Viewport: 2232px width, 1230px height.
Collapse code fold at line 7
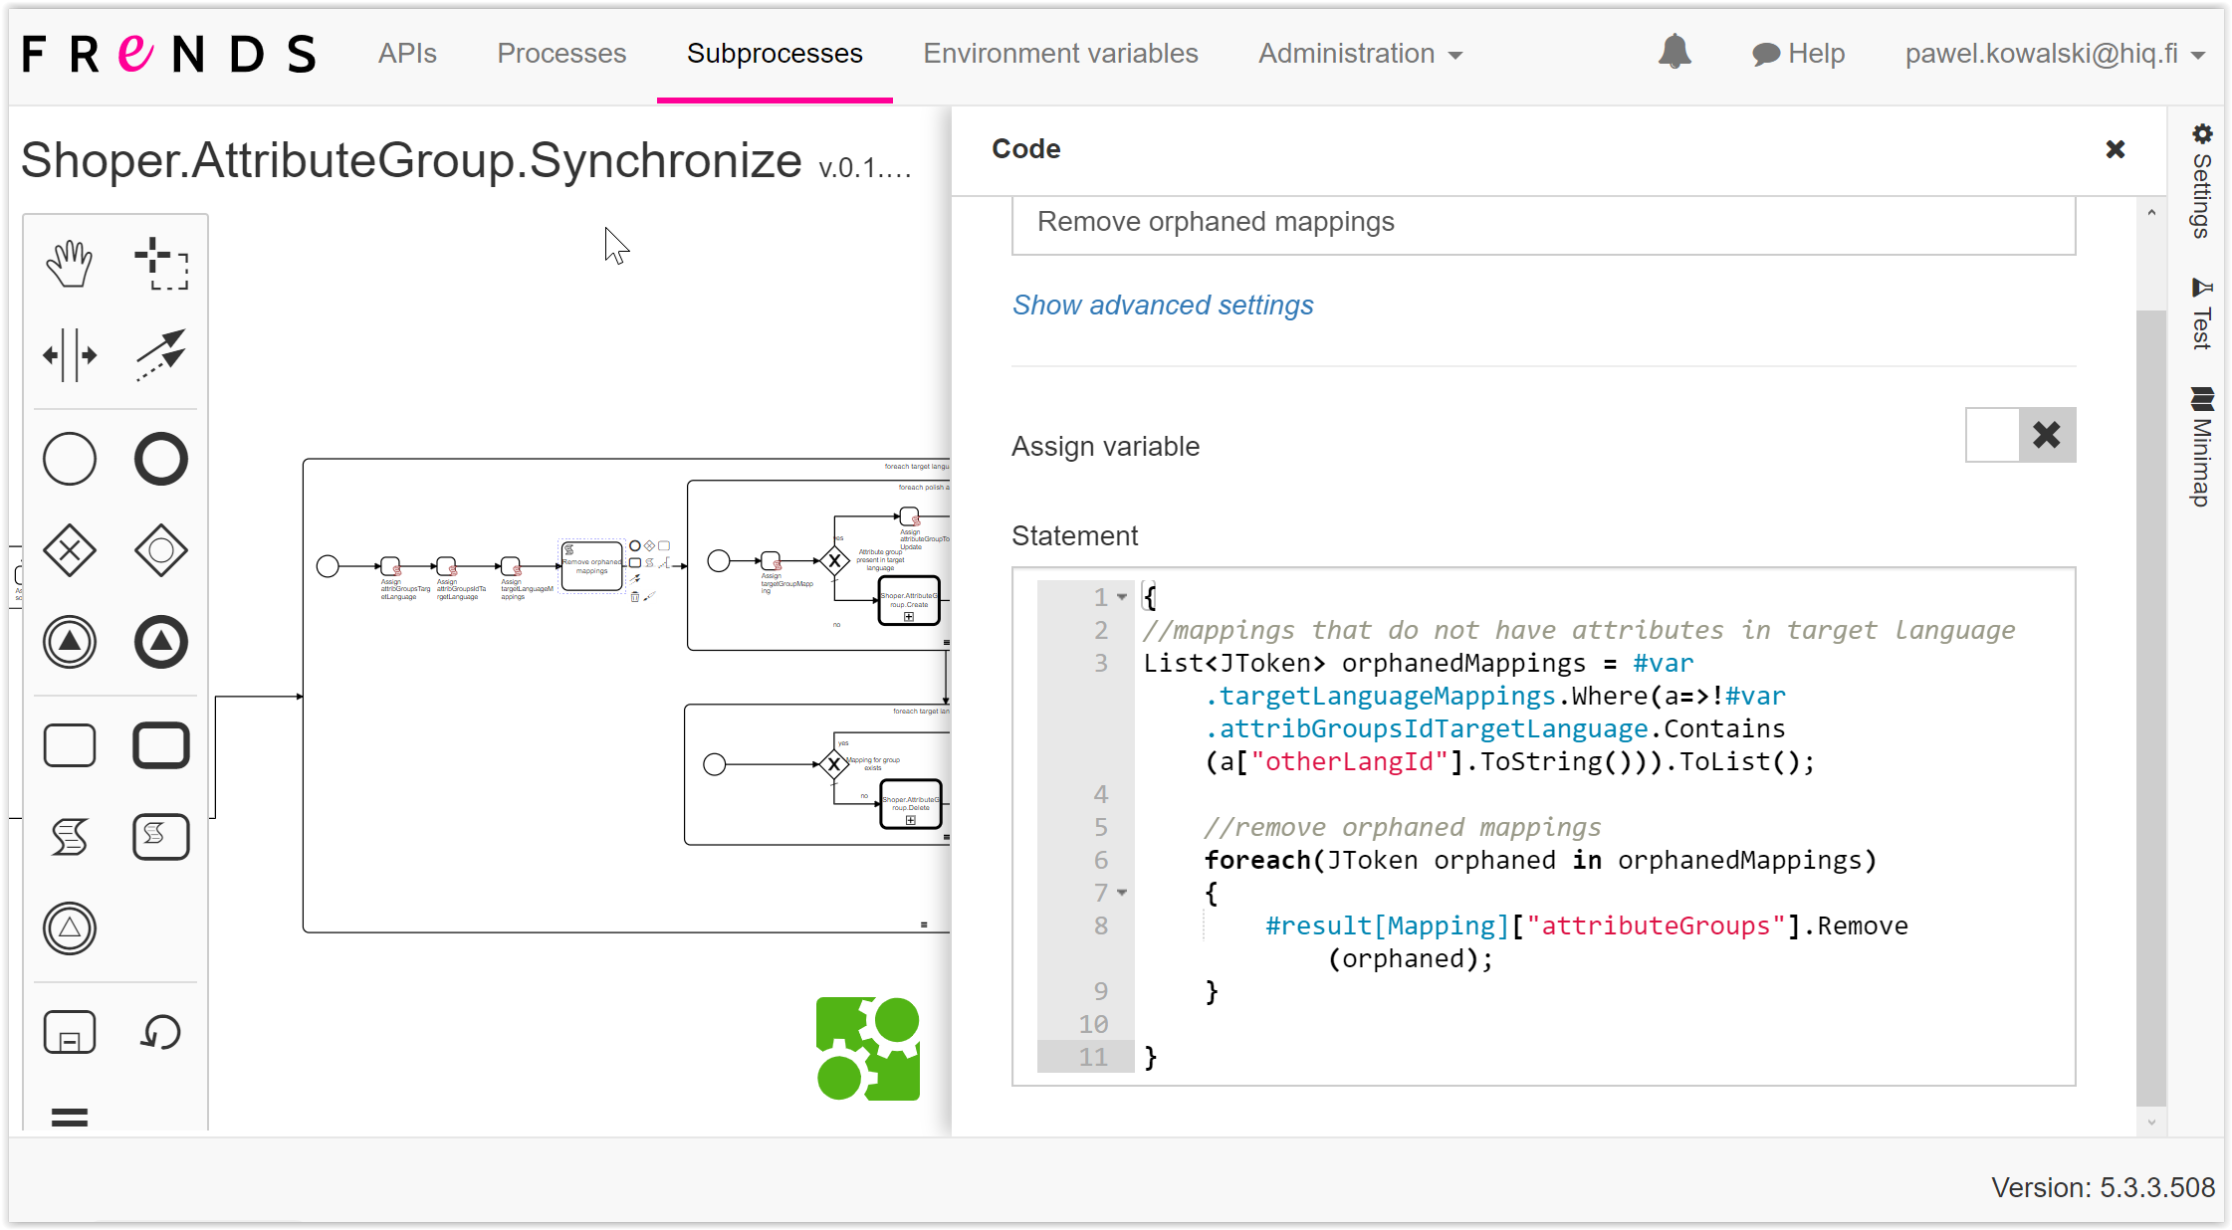coord(1122,892)
